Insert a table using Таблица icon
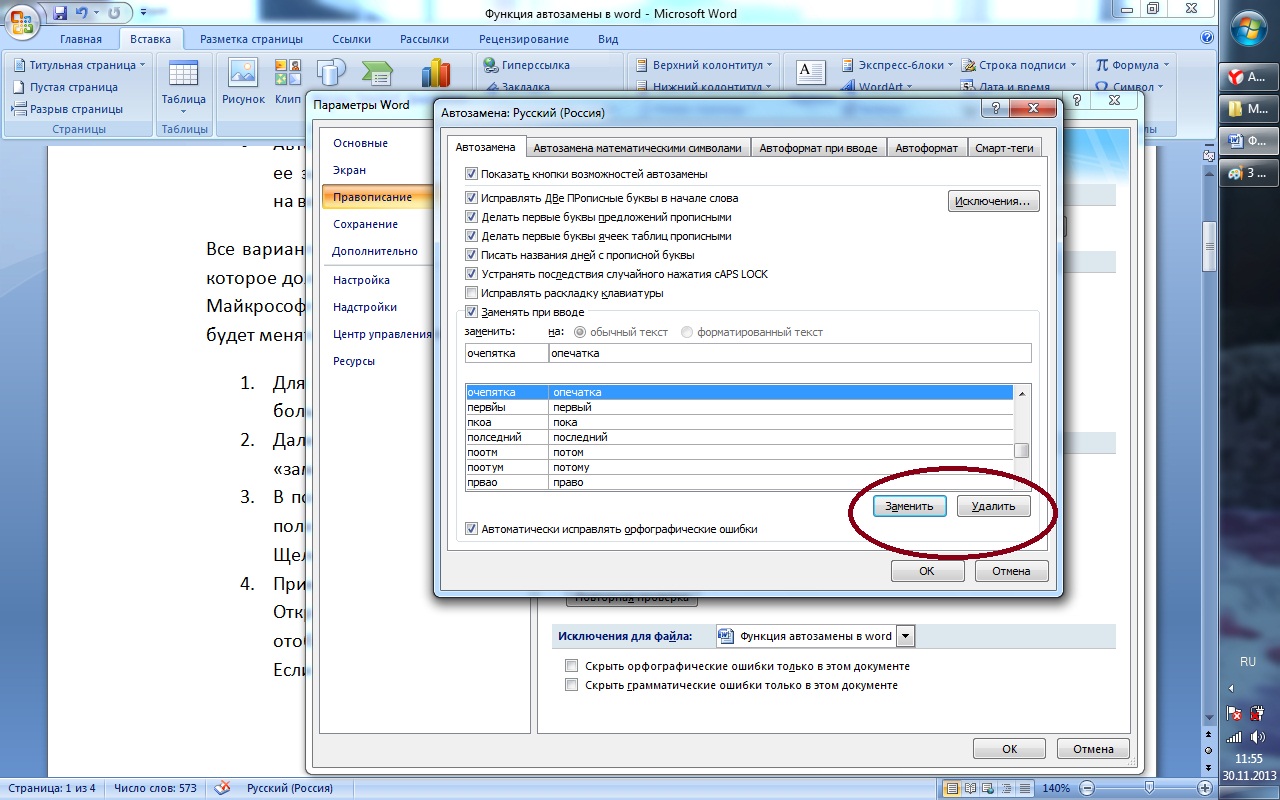This screenshot has width=1280, height=800. [183, 80]
